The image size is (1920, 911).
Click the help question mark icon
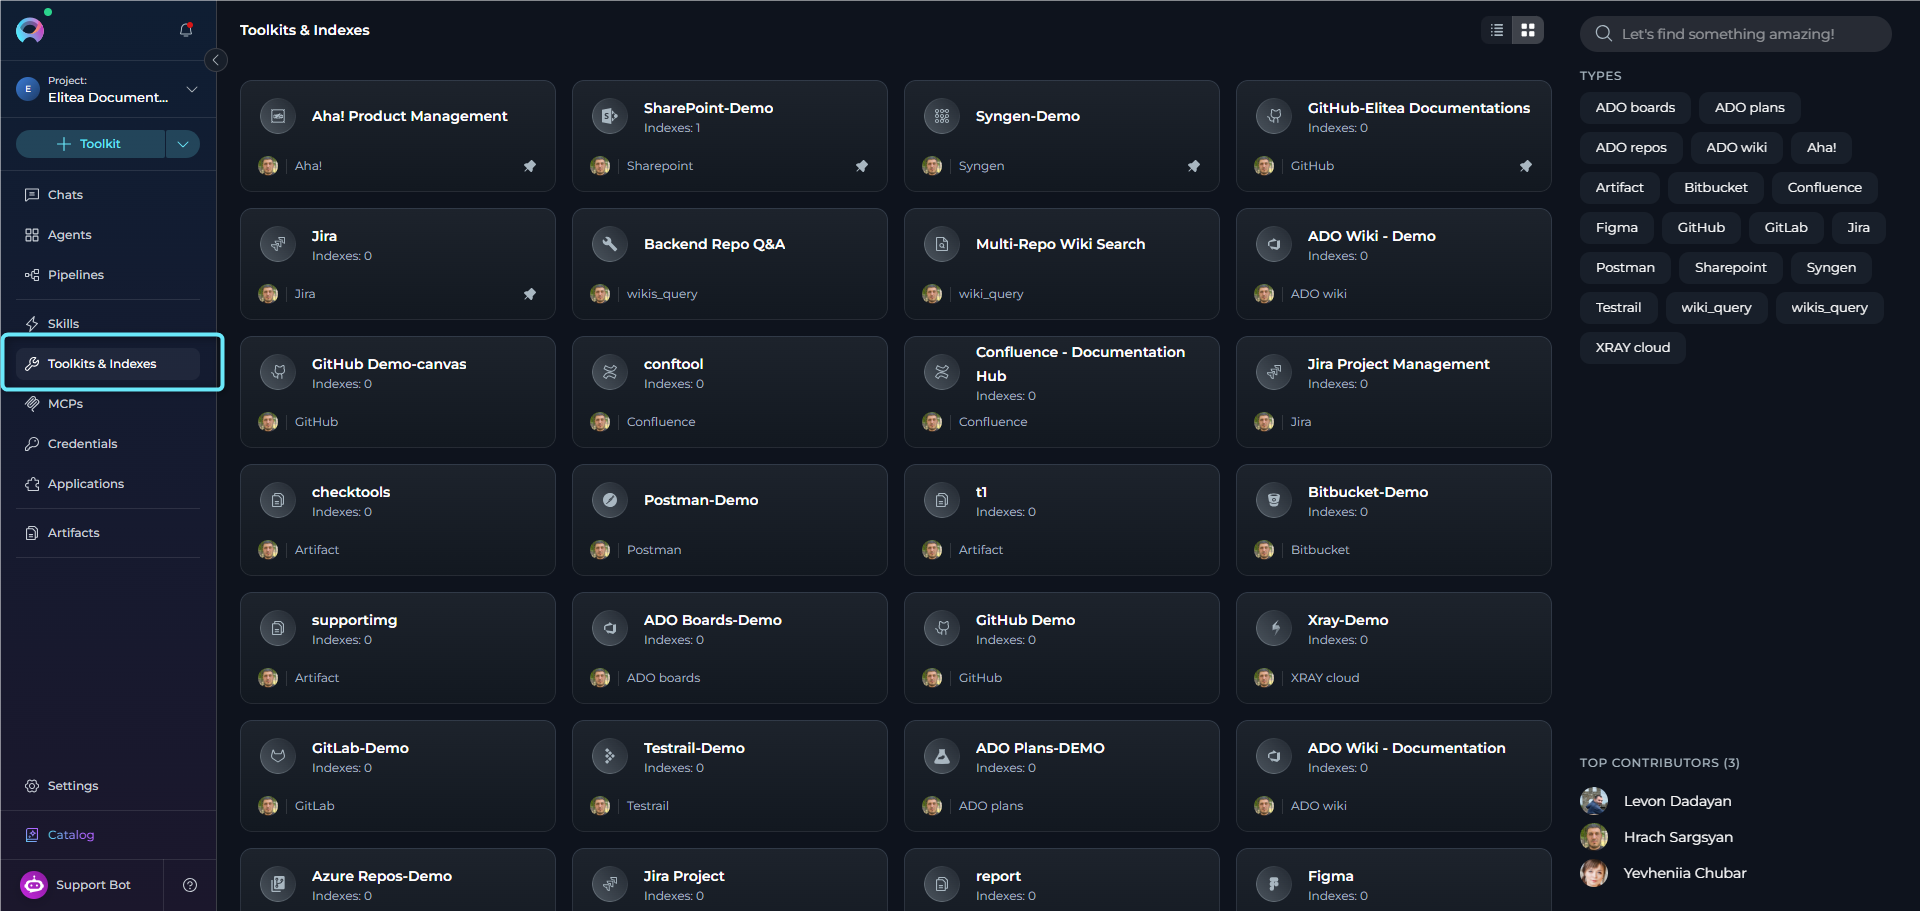pos(190,885)
